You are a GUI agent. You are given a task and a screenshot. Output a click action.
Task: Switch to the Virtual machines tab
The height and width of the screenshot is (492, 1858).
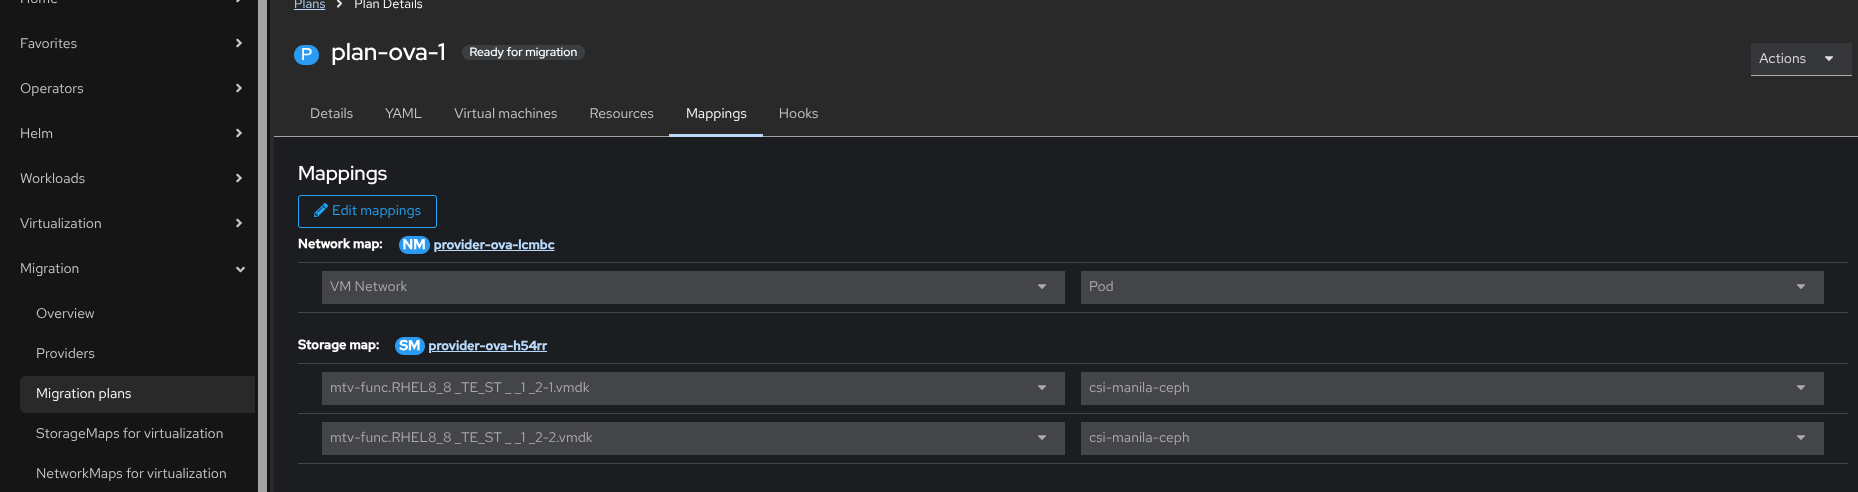point(505,114)
